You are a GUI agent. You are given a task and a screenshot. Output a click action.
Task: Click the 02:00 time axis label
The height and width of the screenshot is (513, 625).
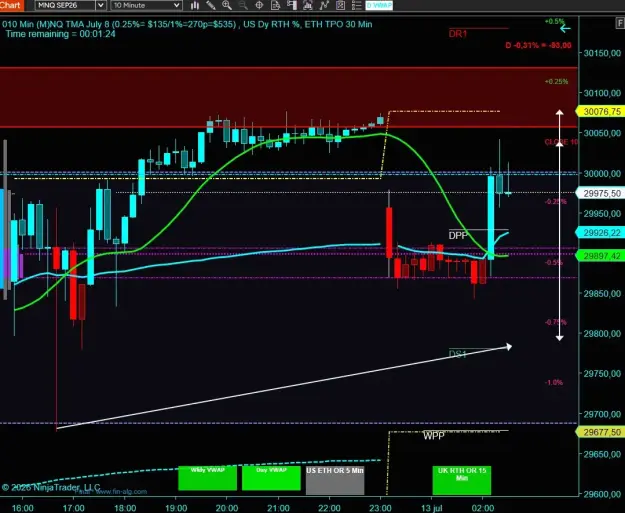483,508
